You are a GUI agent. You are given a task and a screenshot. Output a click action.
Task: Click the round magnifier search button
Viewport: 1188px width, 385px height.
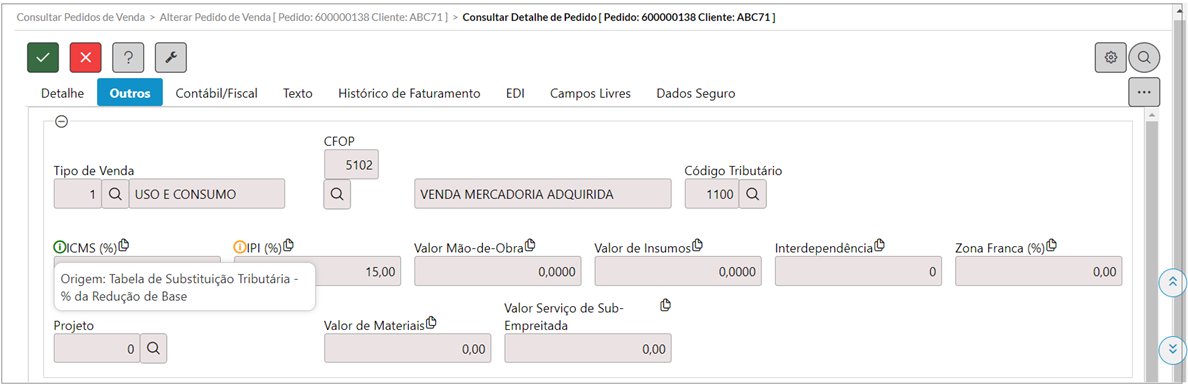(x=1144, y=58)
